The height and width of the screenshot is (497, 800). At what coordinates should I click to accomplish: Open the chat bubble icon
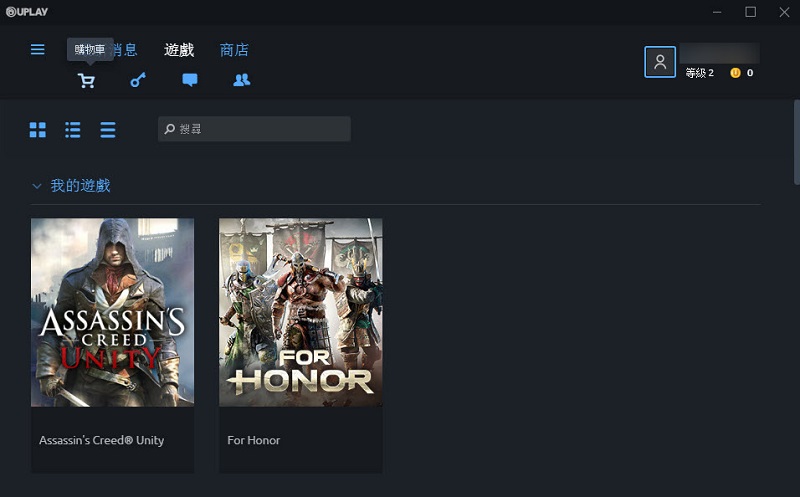pyautogui.click(x=190, y=80)
